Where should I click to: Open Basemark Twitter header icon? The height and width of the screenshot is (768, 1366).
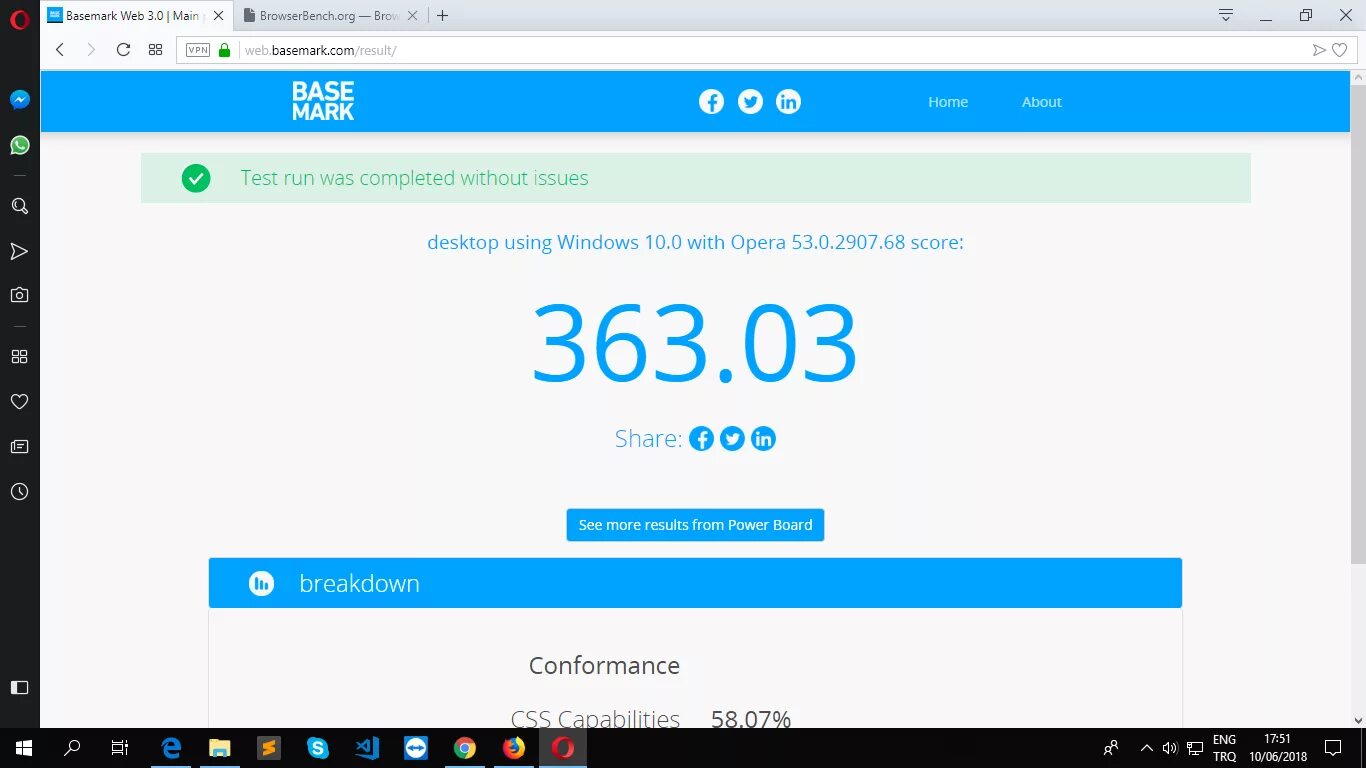[750, 102]
